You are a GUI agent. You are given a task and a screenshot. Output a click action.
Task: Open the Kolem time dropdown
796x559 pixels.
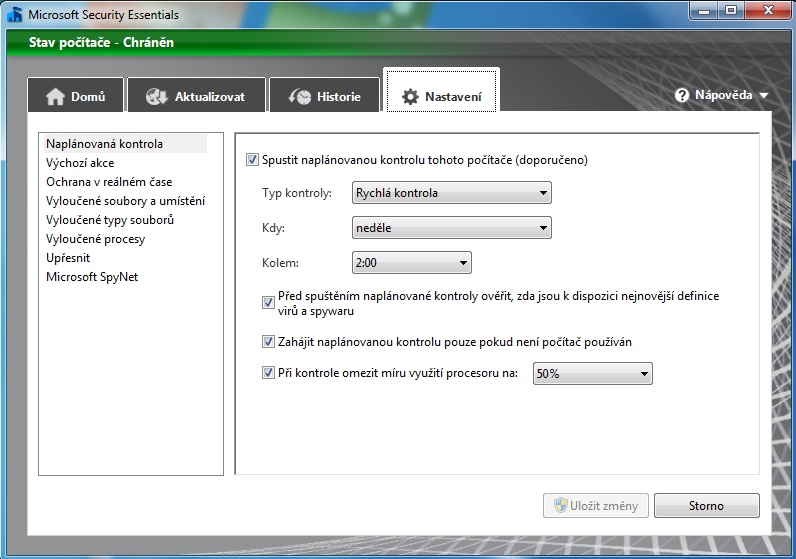[412, 262]
